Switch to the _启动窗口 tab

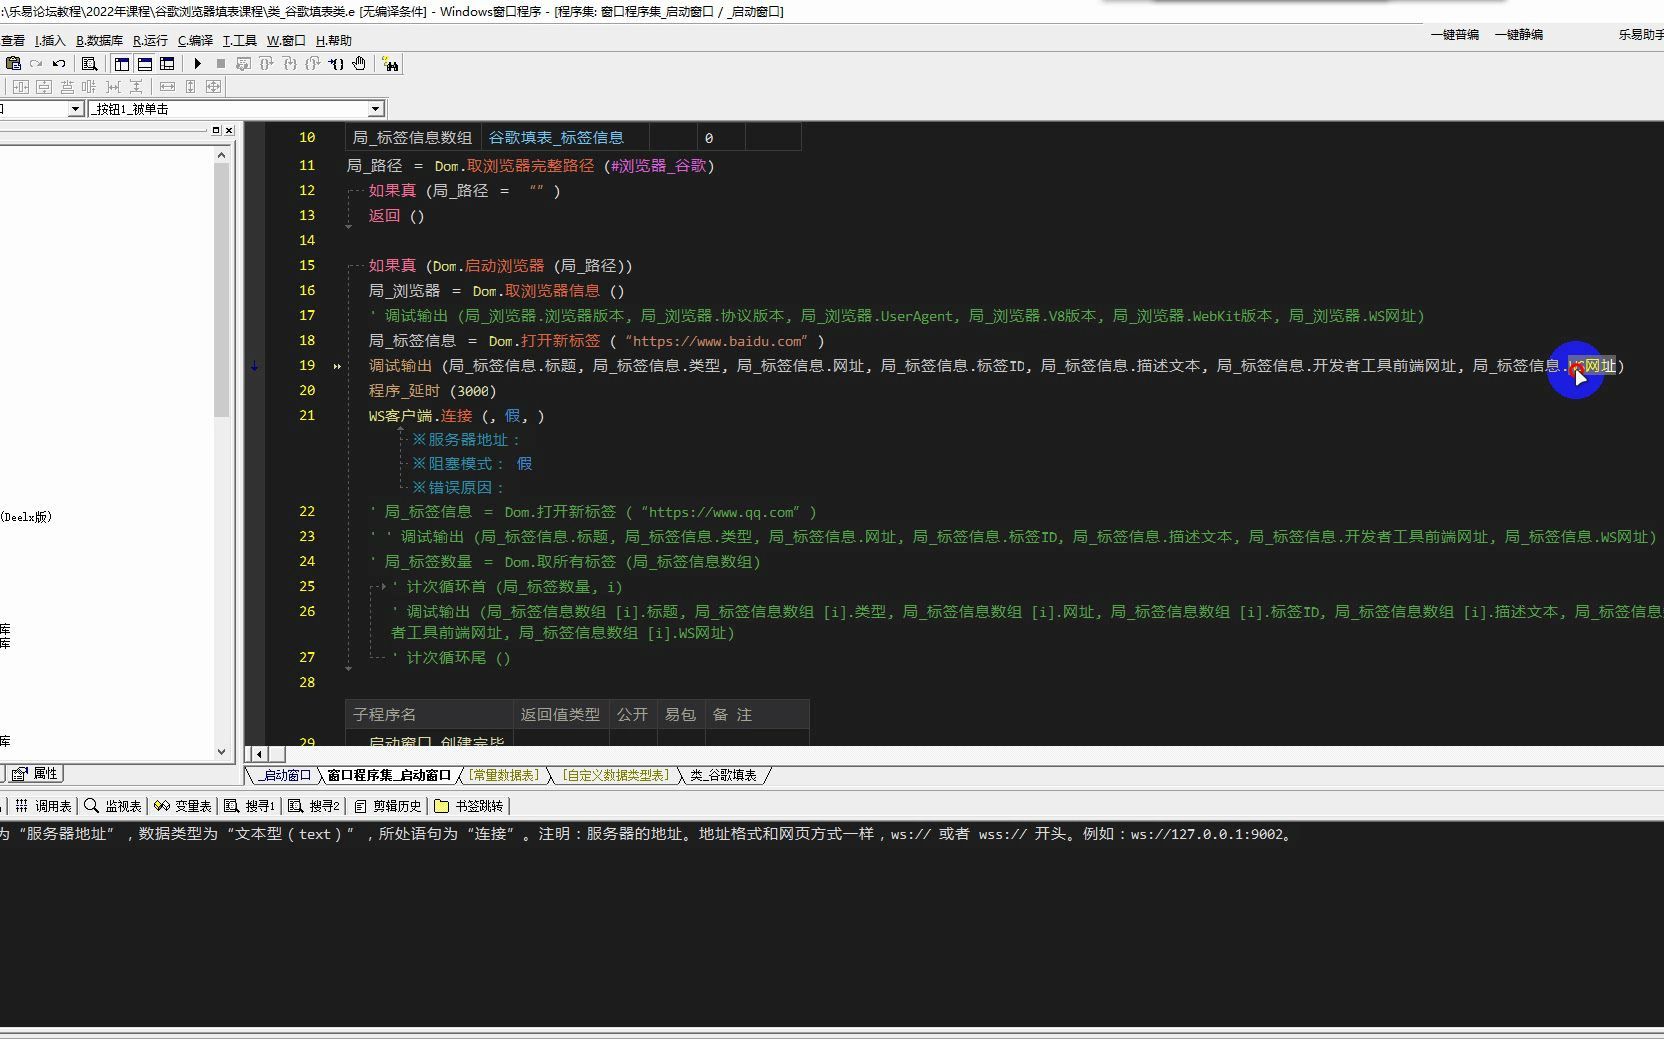285,775
